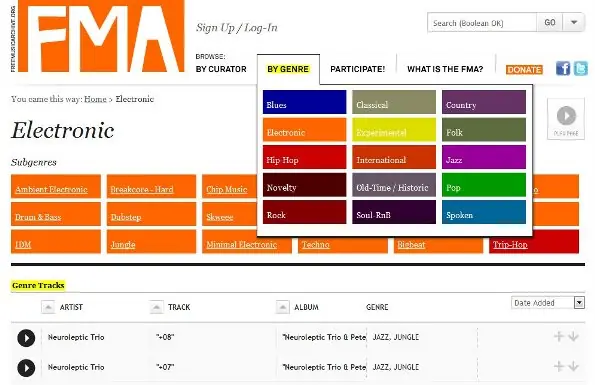Open the Sign Up / Log-In link
This screenshot has width=595, height=385.
point(237,28)
